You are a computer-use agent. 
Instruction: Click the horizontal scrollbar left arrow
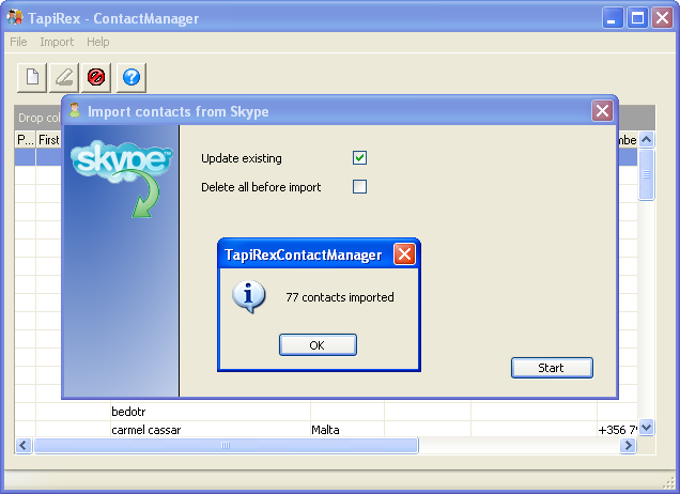[x=23, y=445]
